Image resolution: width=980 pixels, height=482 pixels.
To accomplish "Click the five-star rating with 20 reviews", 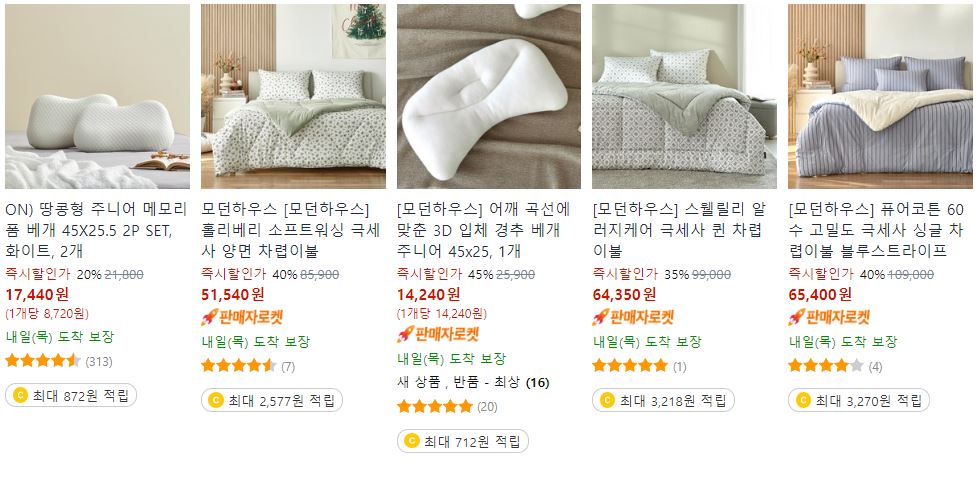I will pyautogui.click(x=448, y=407).
